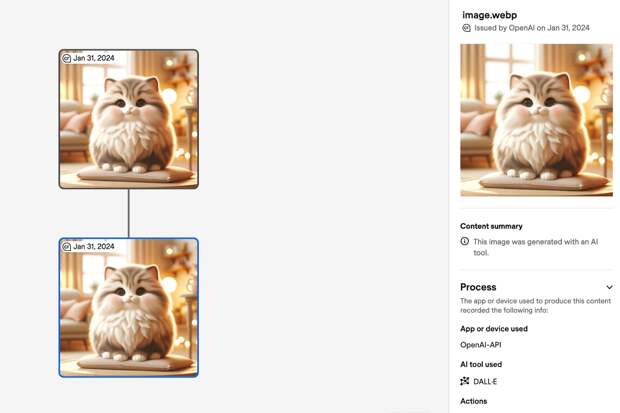Select the highlighted bottom cat image node
Viewport: 620px width, 413px height.
pos(129,307)
